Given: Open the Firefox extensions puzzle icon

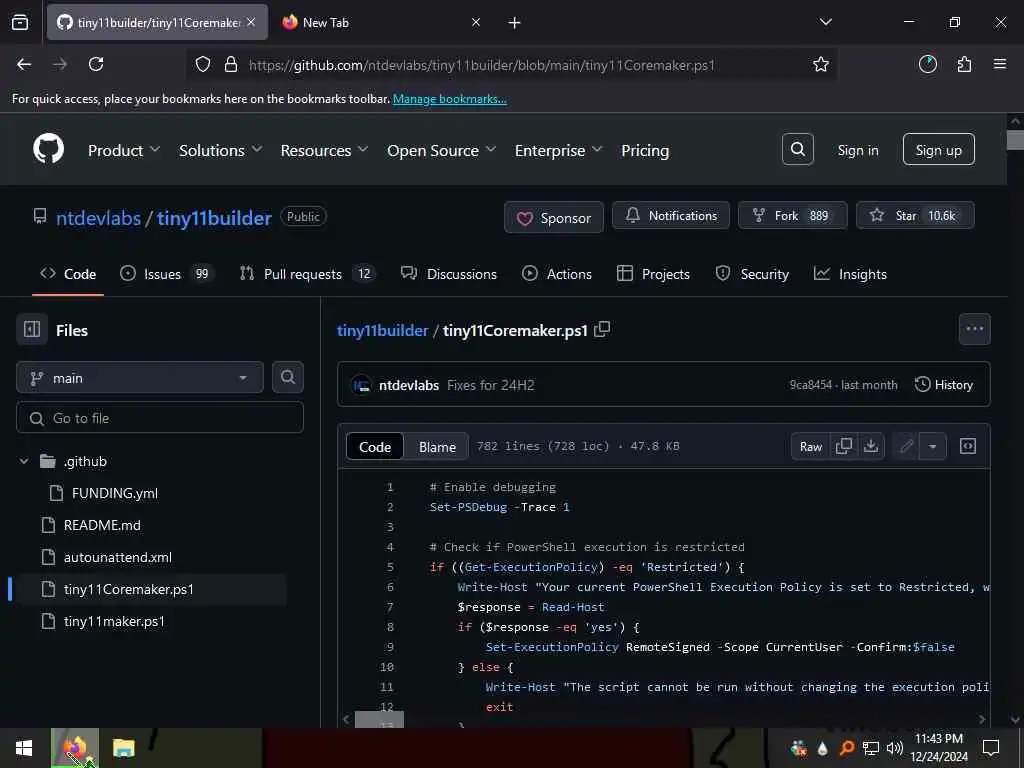Looking at the screenshot, I should pyautogui.click(x=964, y=64).
